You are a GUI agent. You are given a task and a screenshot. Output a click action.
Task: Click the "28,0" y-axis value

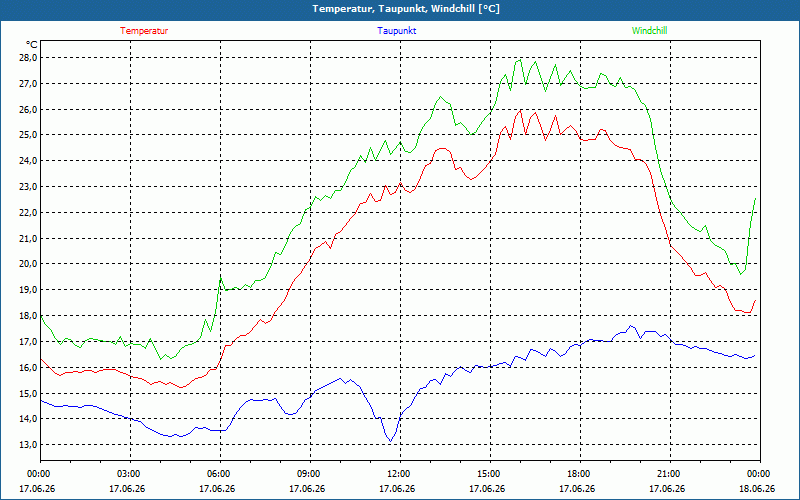(29, 58)
